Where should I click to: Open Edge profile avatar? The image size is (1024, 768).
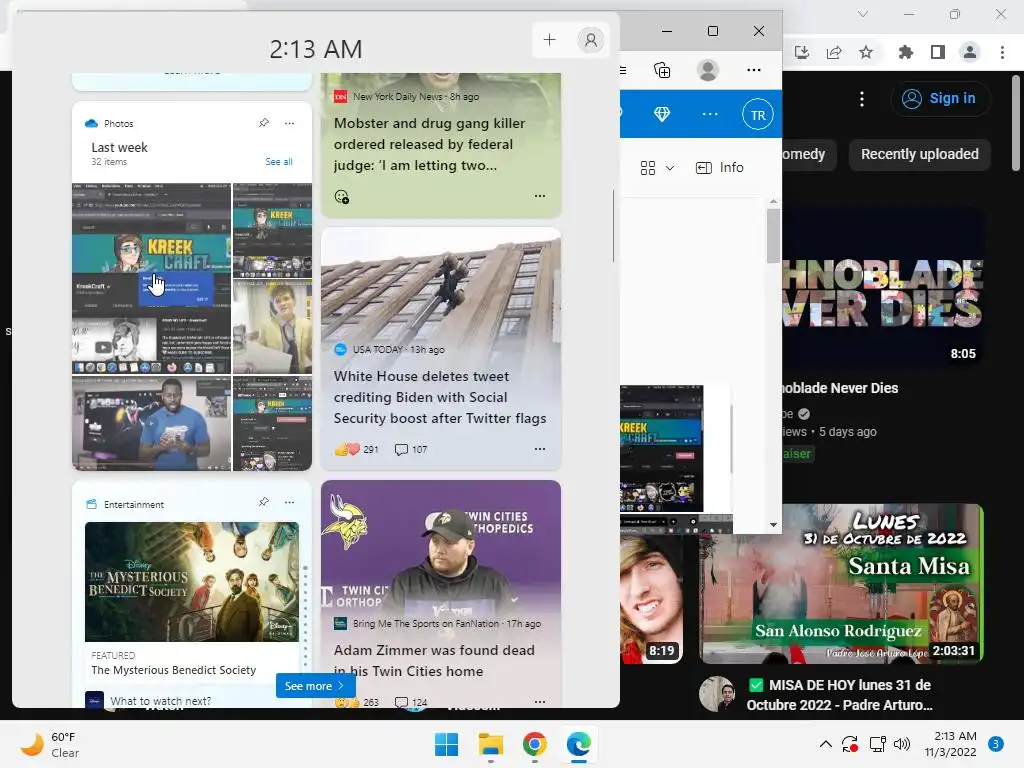click(708, 70)
